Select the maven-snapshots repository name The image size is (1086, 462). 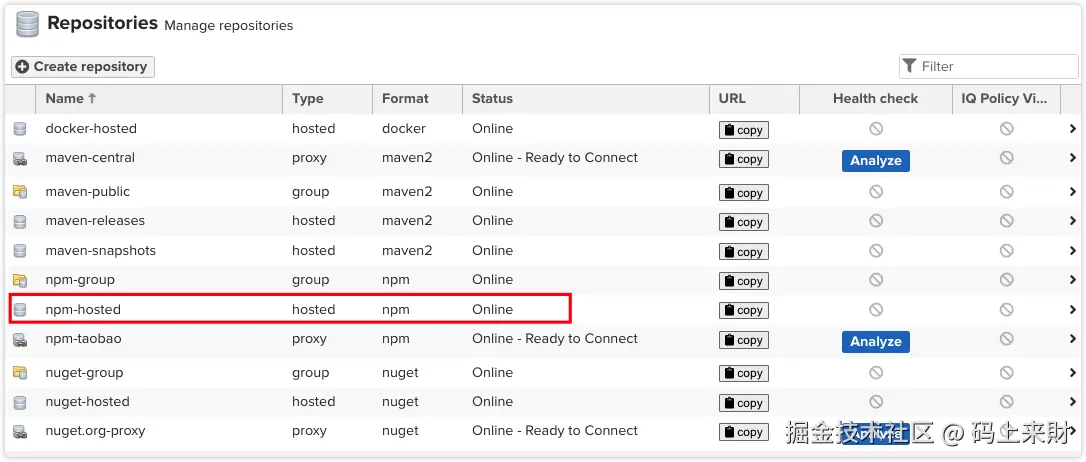(x=100, y=251)
